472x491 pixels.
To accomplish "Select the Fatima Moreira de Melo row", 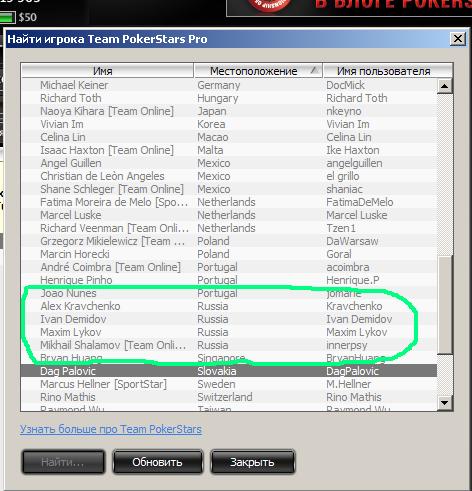I will [x=229, y=202].
